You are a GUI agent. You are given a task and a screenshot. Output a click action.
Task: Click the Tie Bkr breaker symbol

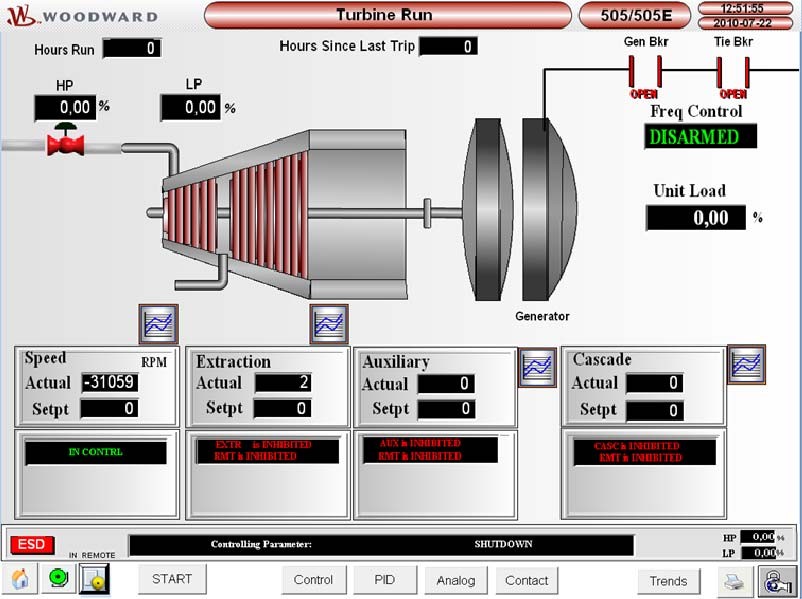click(733, 72)
